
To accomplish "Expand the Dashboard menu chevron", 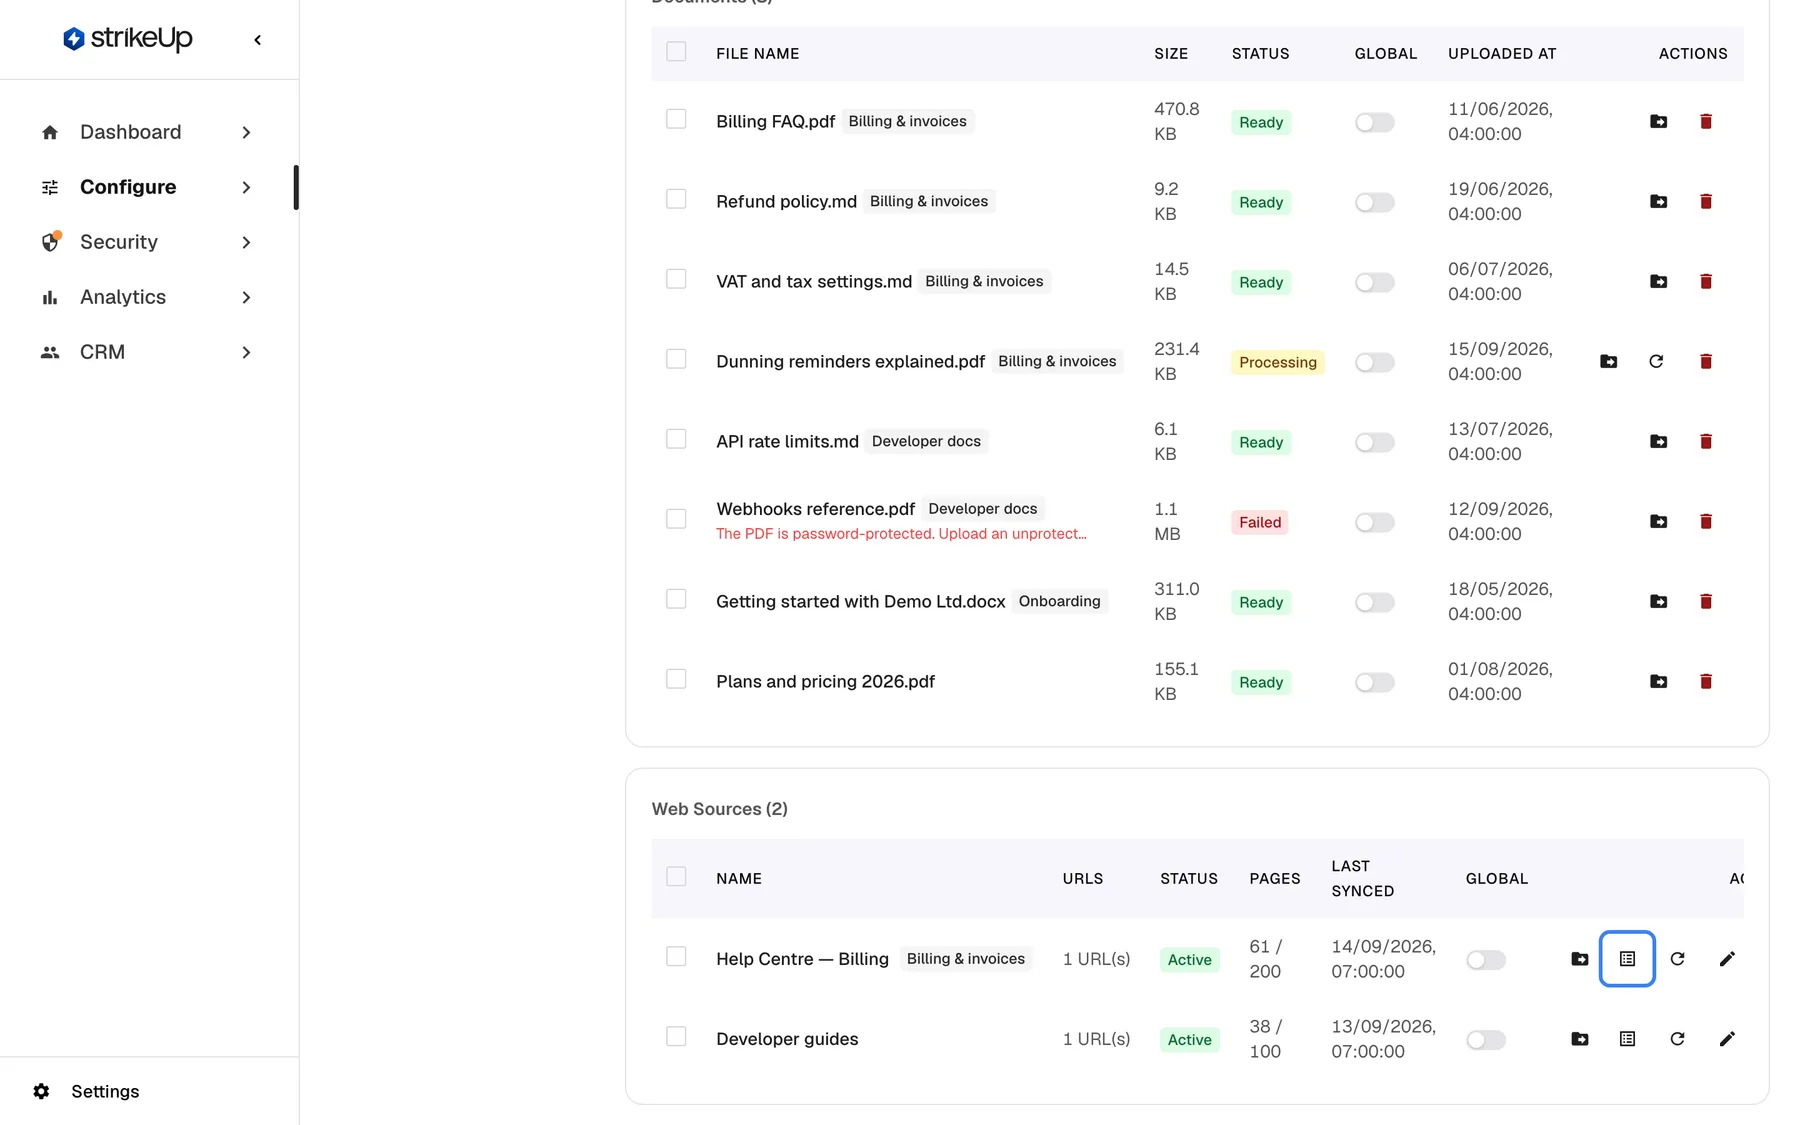I will [x=246, y=133].
